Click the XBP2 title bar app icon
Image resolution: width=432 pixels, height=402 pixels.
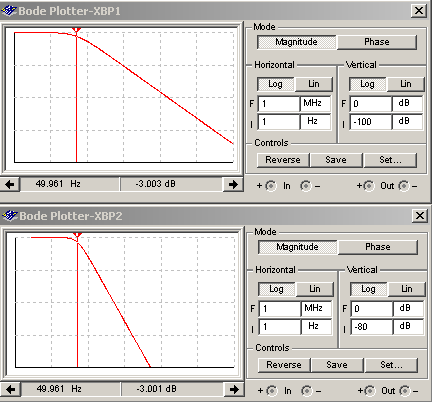pyautogui.click(x=10, y=216)
